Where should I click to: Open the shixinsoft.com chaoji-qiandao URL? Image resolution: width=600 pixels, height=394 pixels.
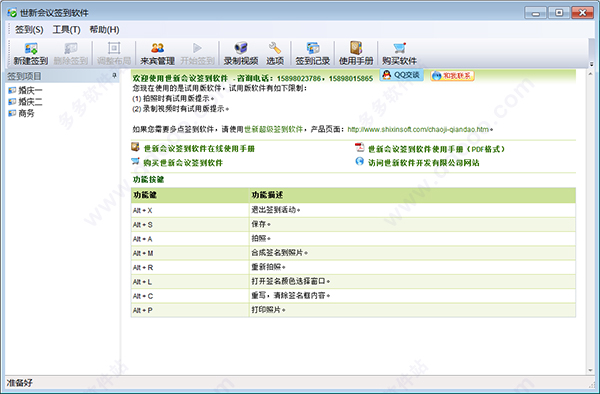(418, 129)
